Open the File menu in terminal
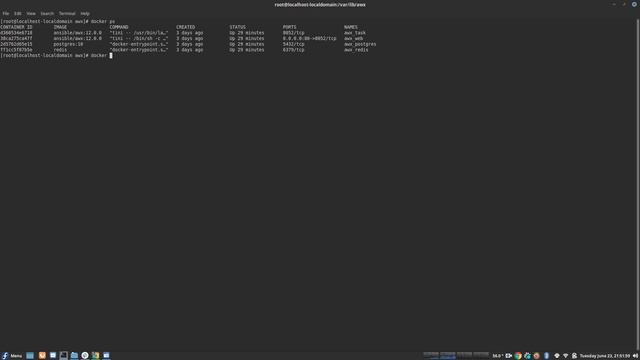Screen dimensions: 640x360 (6, 13)
